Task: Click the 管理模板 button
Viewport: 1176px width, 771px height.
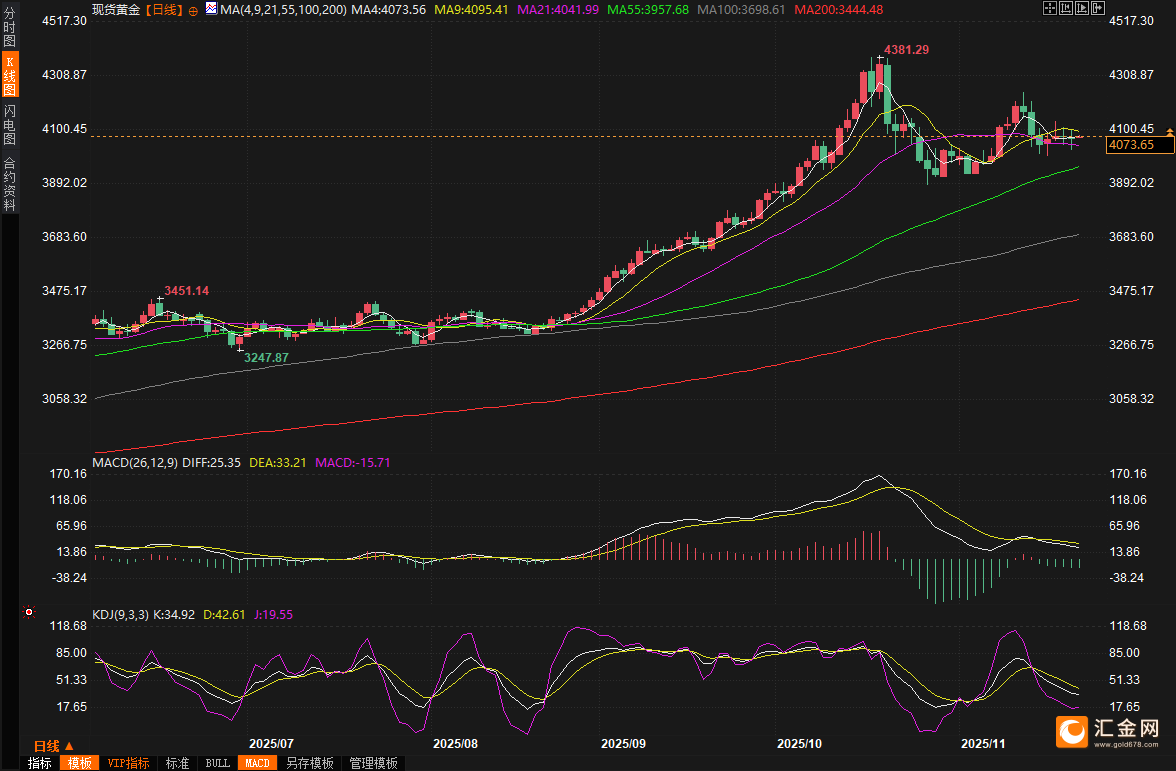Action: [372, 763]
